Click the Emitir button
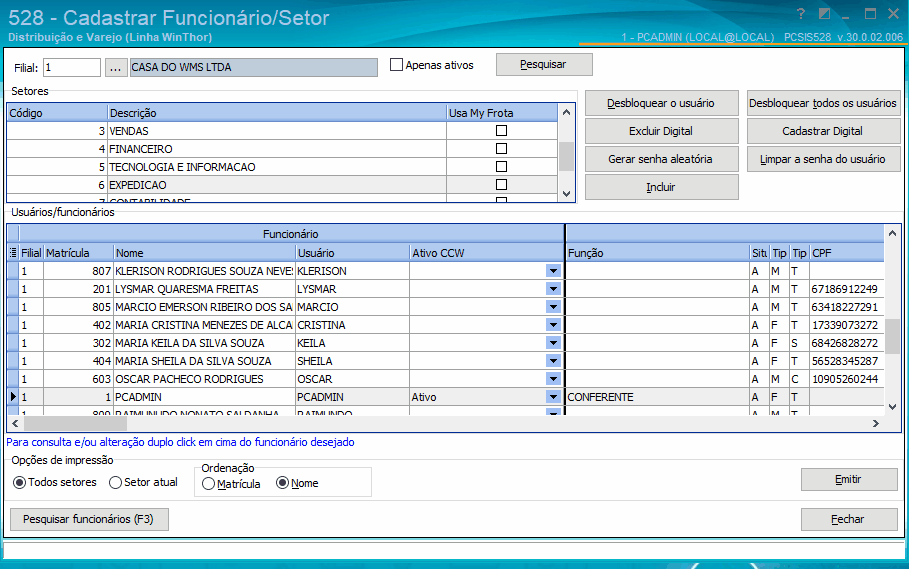The height and width of the screenshot is (569, 909). coord(849,479)
